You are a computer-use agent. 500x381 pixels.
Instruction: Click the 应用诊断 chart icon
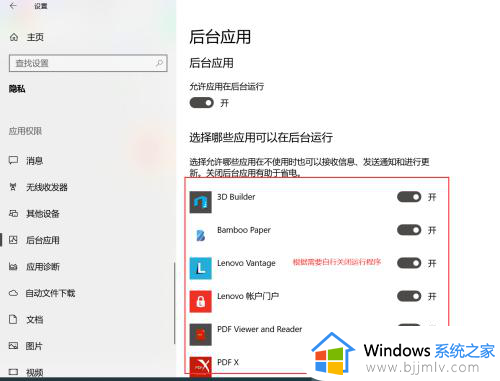[x=13, y=266]
